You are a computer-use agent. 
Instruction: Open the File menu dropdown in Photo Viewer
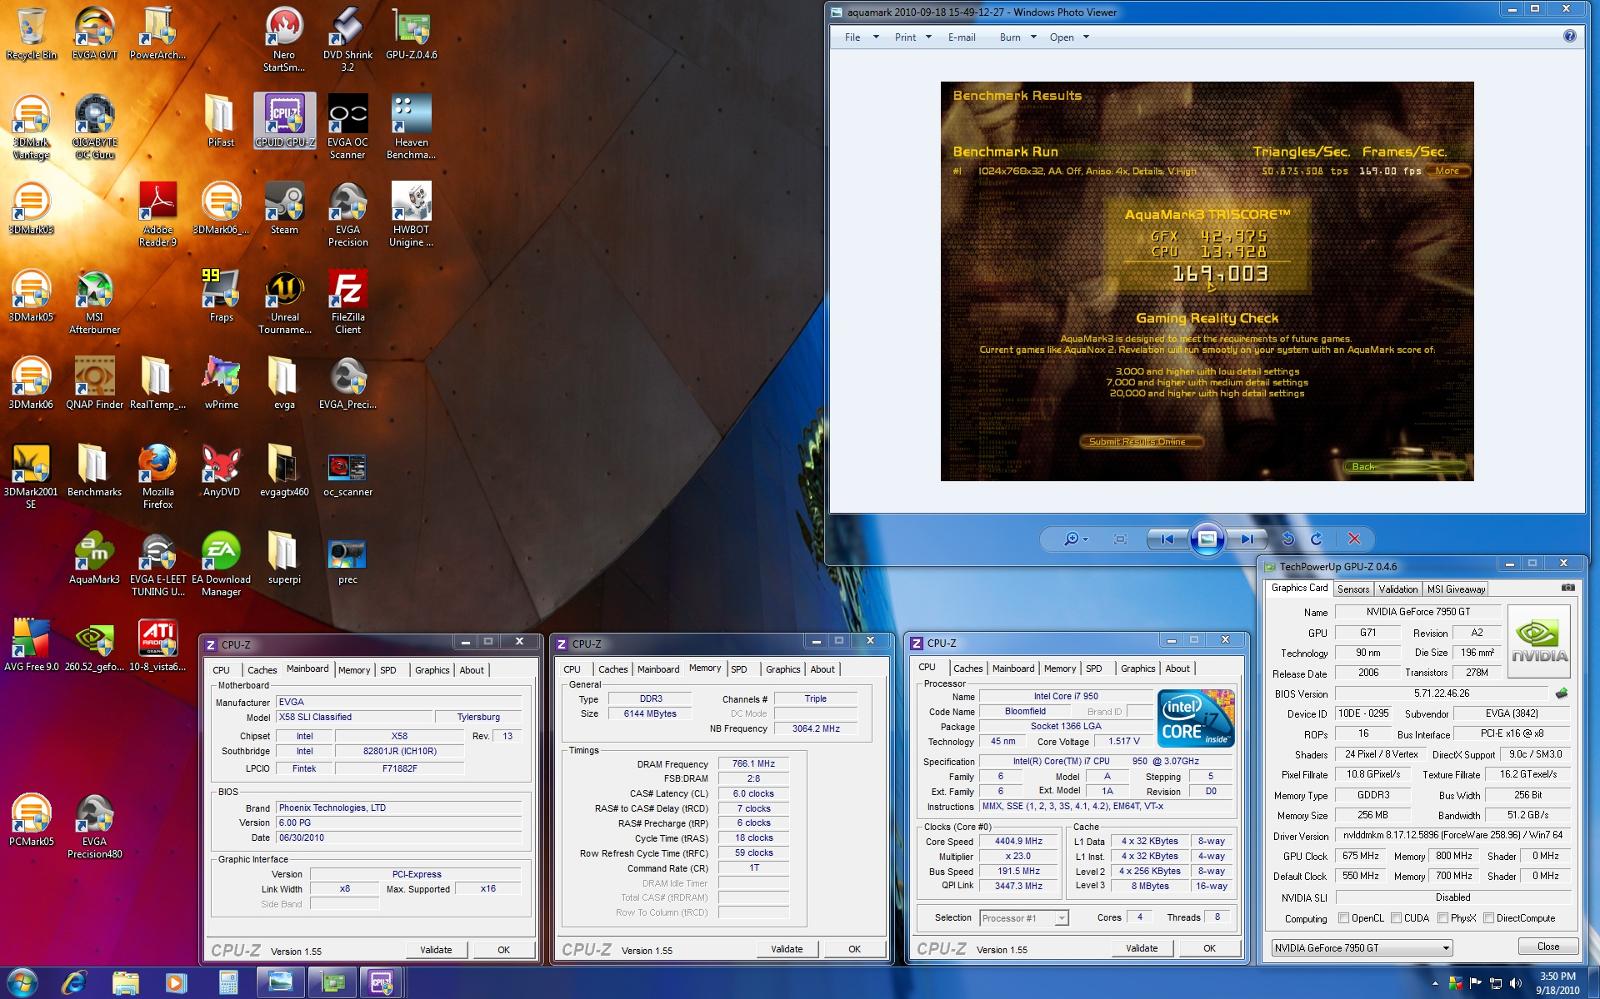tap(861, 37)
